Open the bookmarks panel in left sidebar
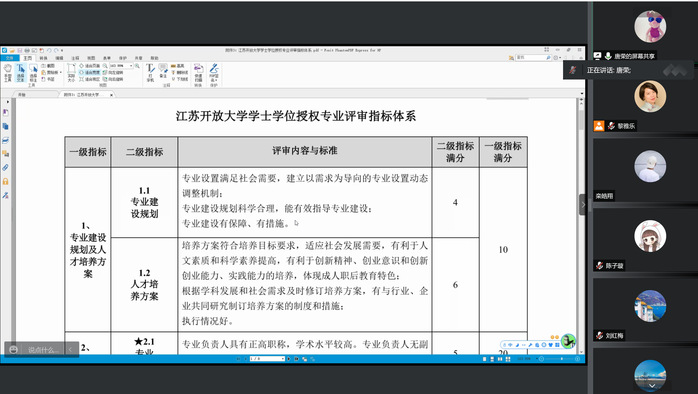 pos(6,113)
